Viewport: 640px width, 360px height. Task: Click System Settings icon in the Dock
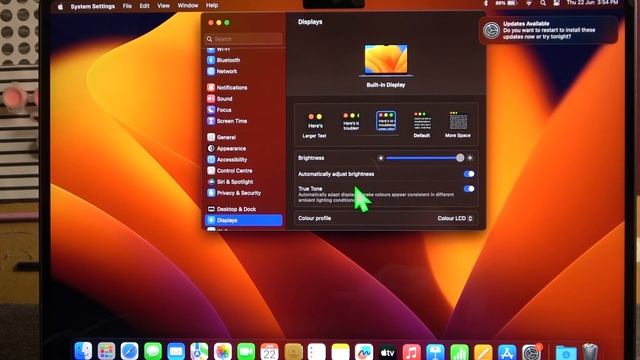[x=531, y=352]
